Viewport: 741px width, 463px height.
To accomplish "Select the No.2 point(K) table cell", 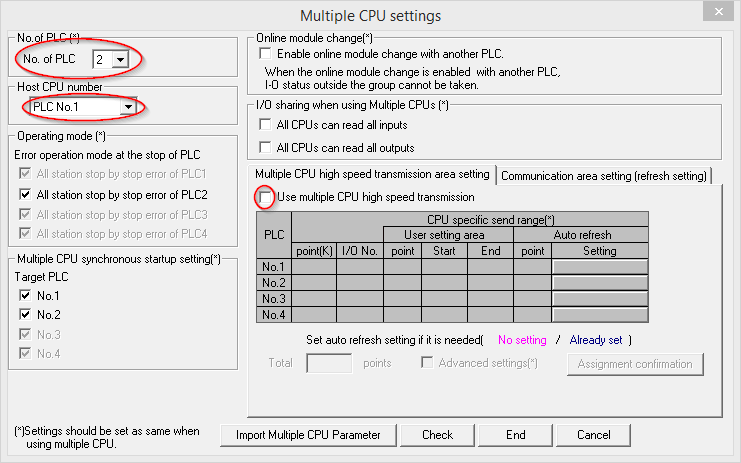I will [x=314, y=282].
